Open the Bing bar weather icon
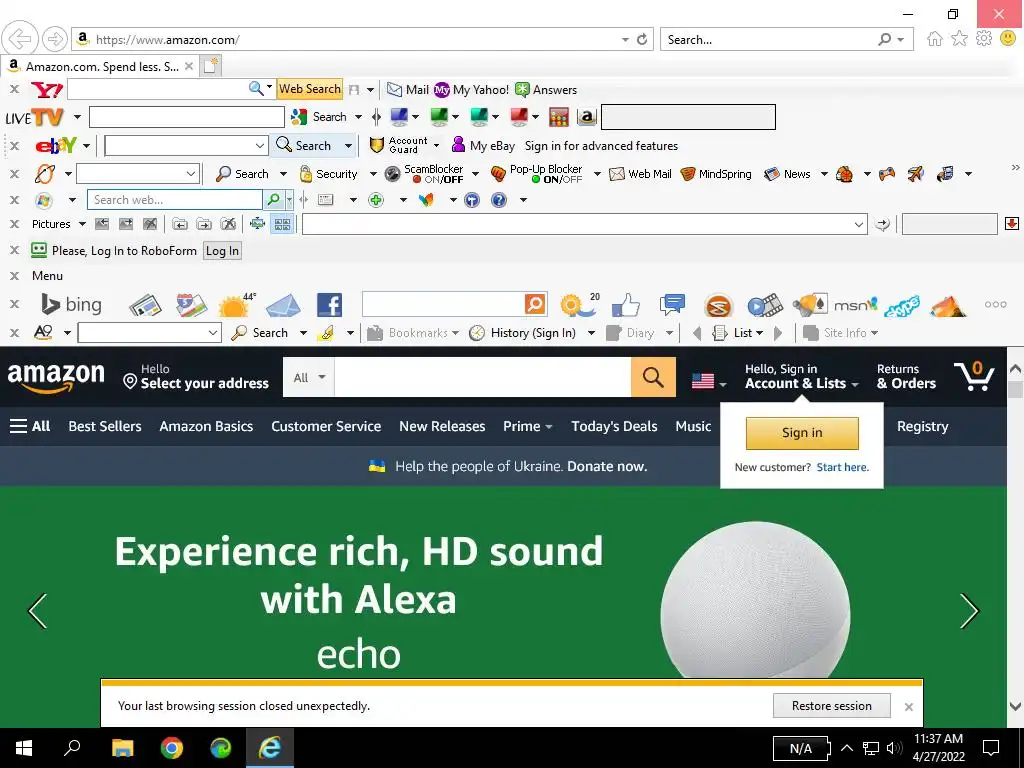The height and width of the screenshot is (768, 1024). (236, 305)
